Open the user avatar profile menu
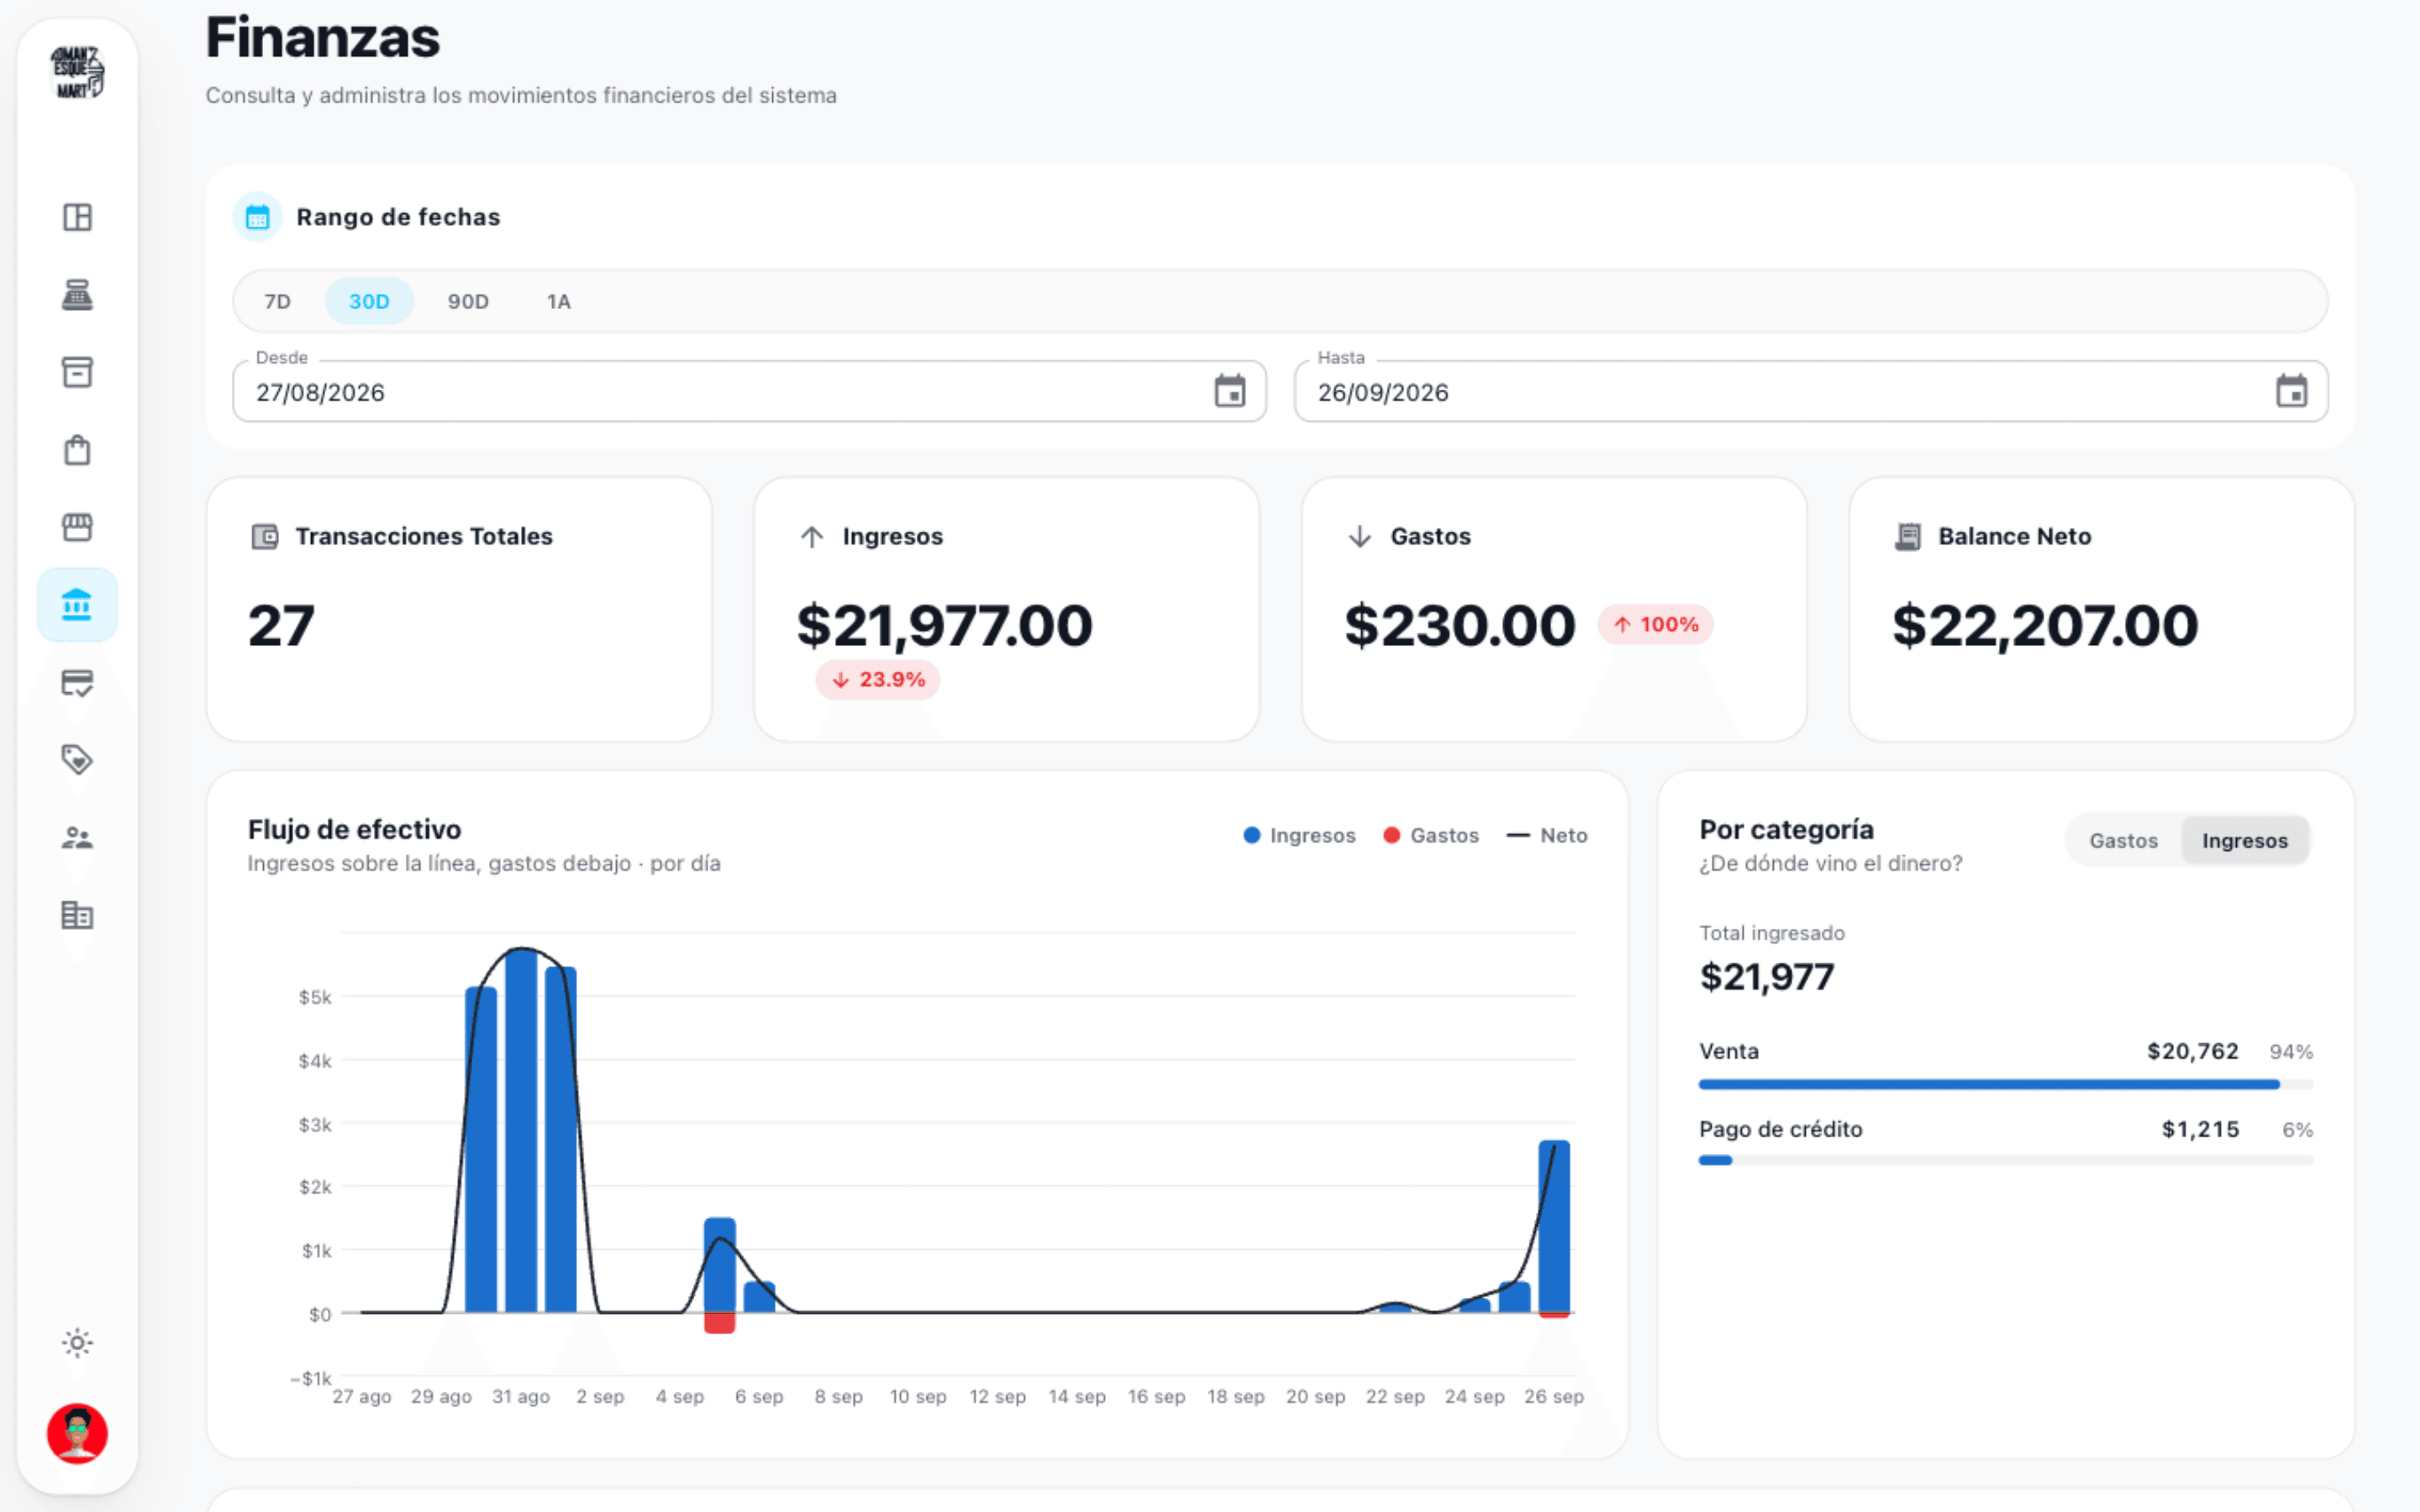Image resolution: width=2420 pixels, height=1512 pixels. point(77,1434)
